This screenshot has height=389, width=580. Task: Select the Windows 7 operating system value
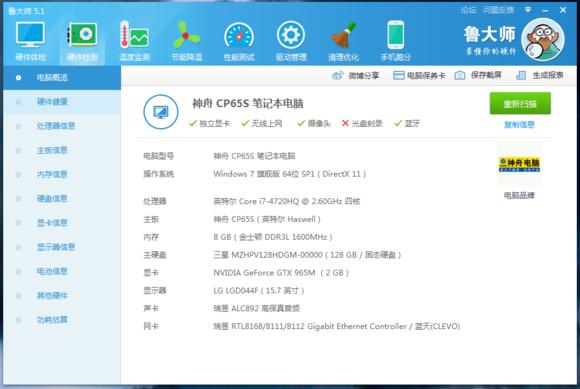pos(290,174)
